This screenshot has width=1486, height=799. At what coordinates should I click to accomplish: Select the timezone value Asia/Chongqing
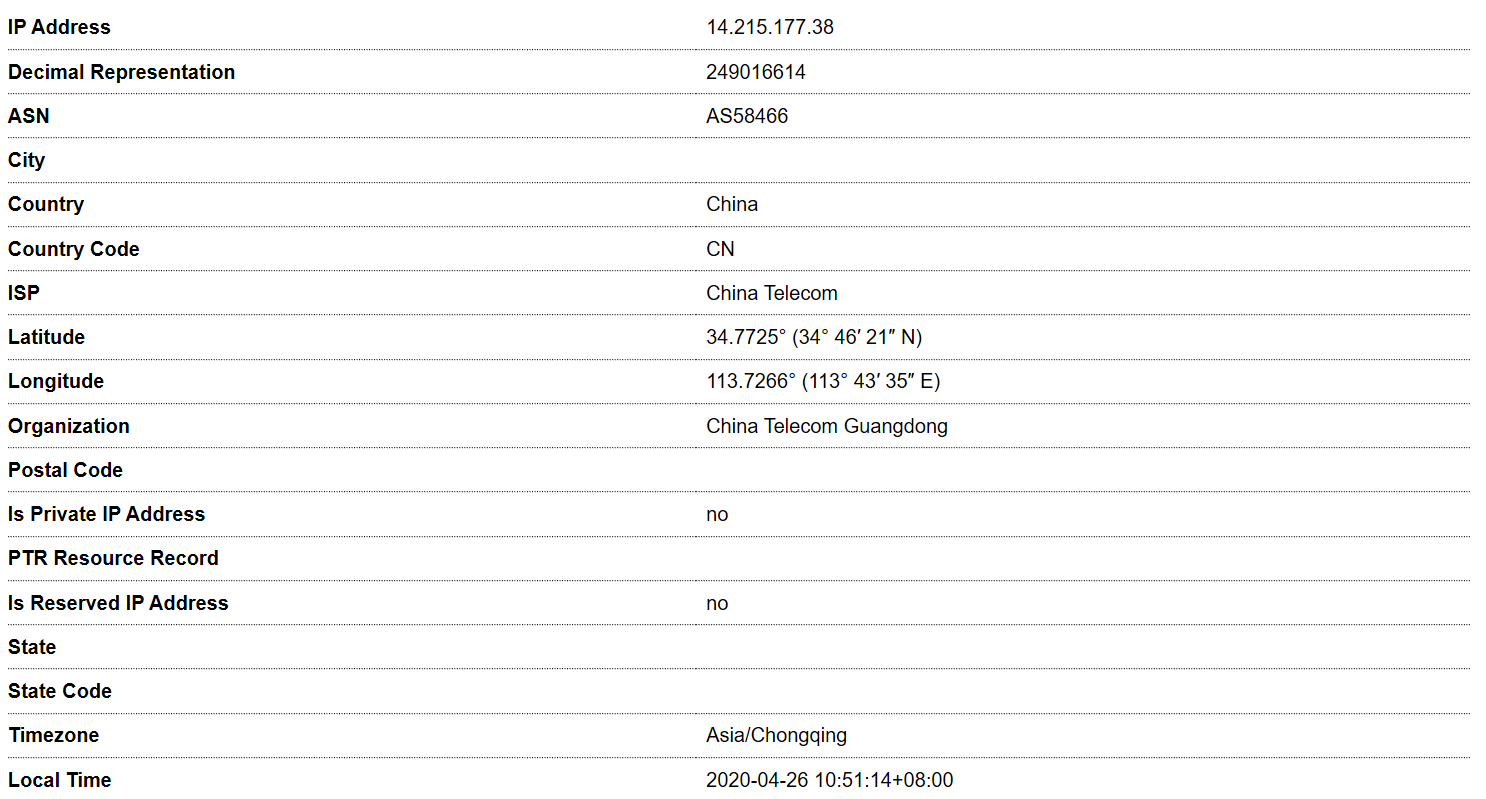(x=776, y=735)
